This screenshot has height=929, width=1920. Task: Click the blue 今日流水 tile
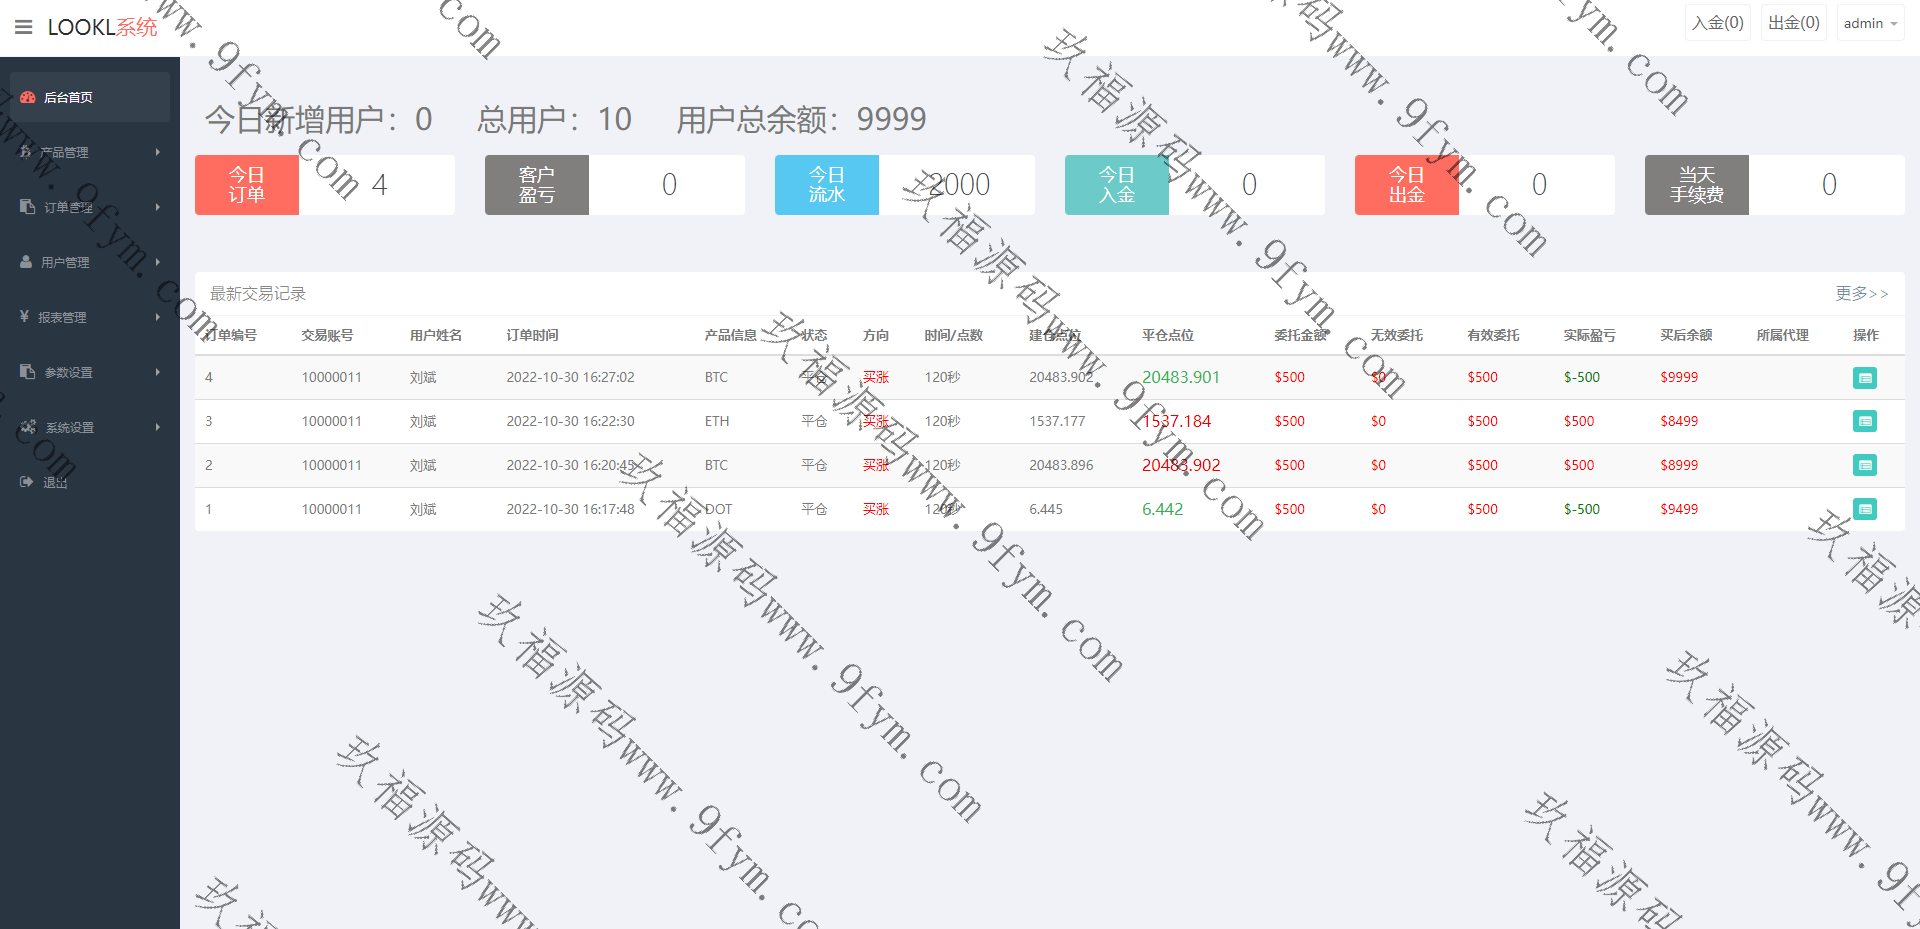point(827,185)
